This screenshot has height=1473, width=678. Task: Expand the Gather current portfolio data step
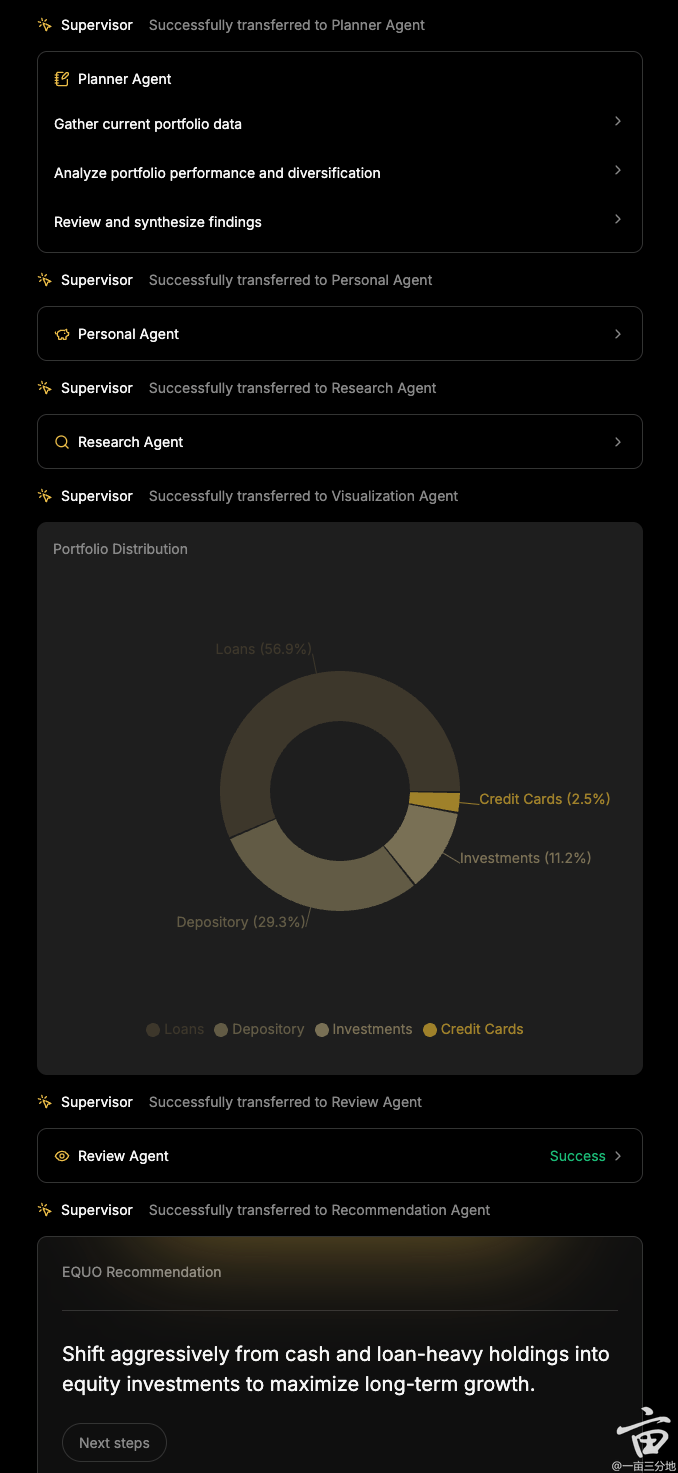(x=618, y=121)
